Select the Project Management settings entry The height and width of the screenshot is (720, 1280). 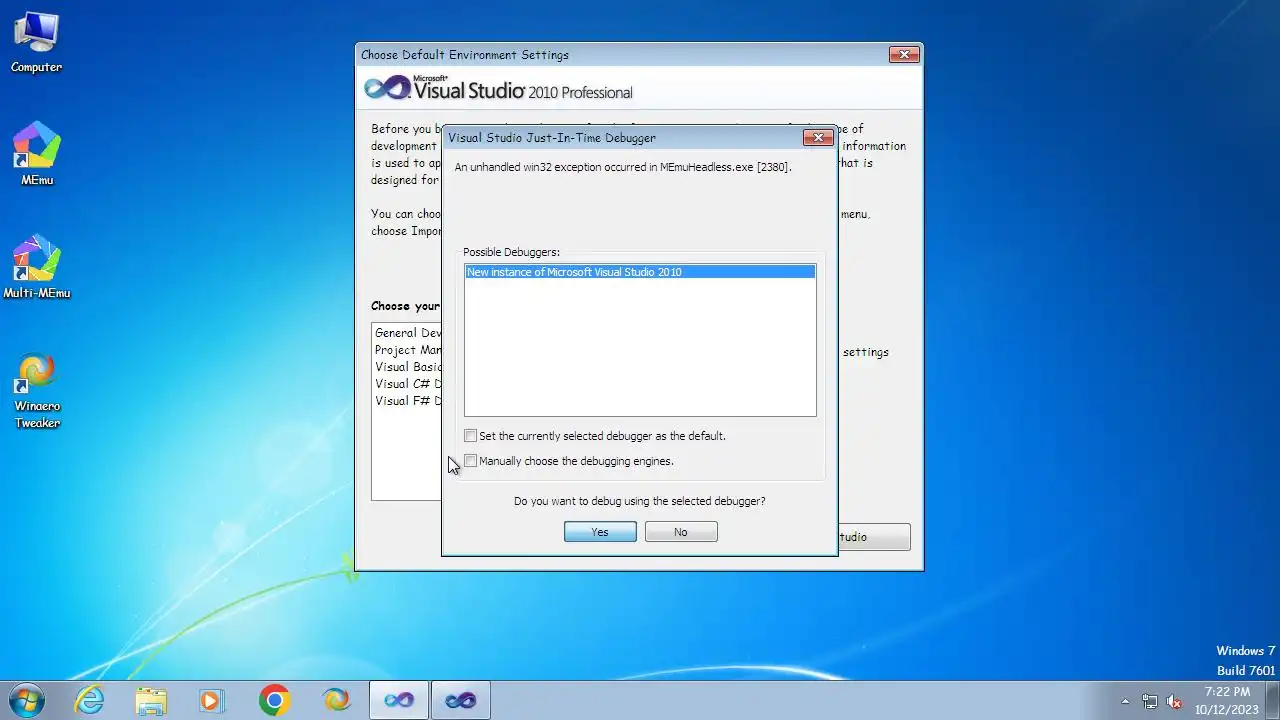(408, 350)
